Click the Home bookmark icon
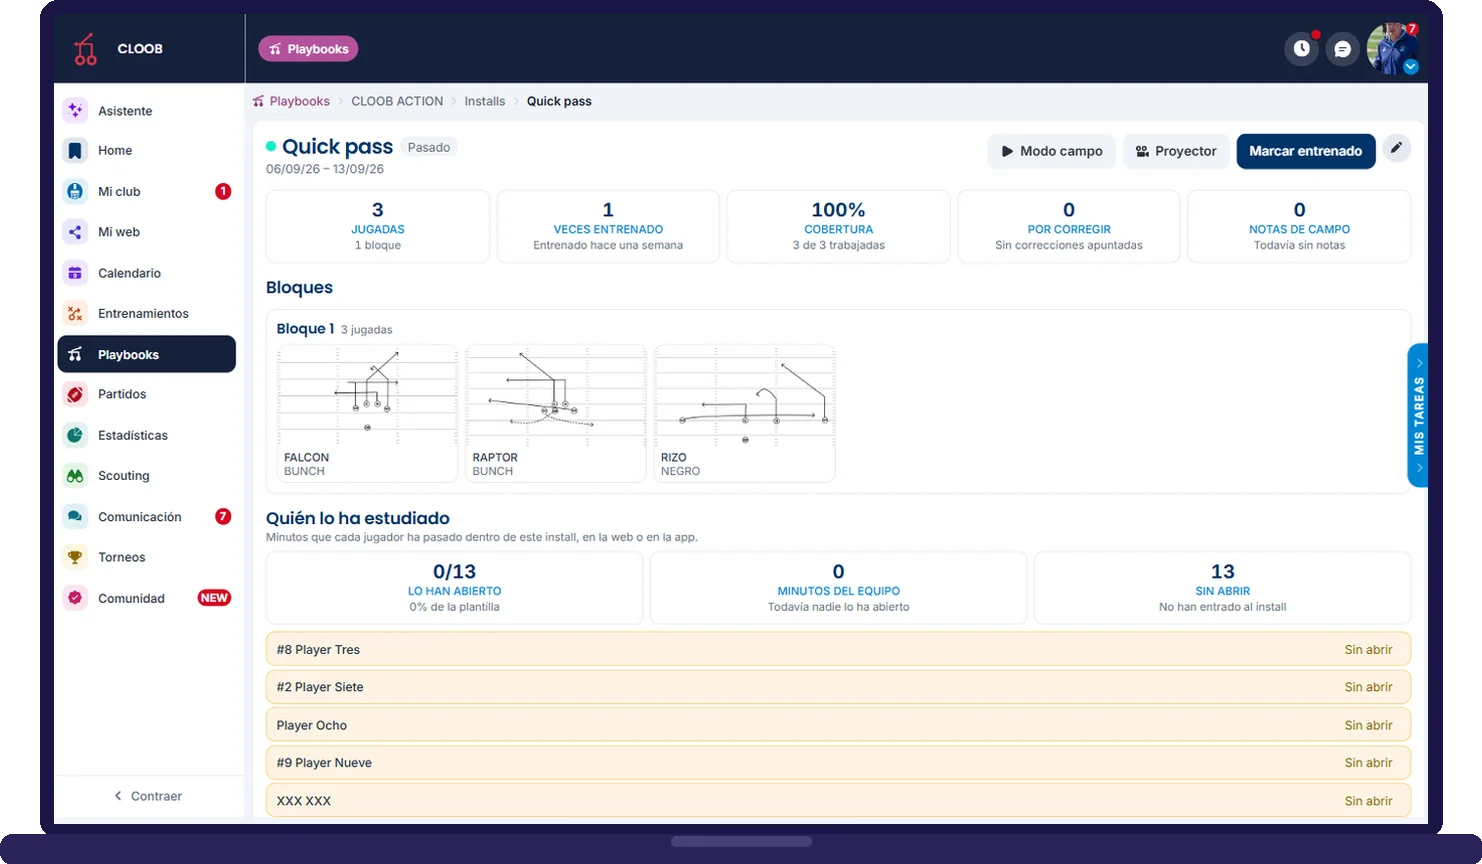1482x864 pixels. click(75, 150)
